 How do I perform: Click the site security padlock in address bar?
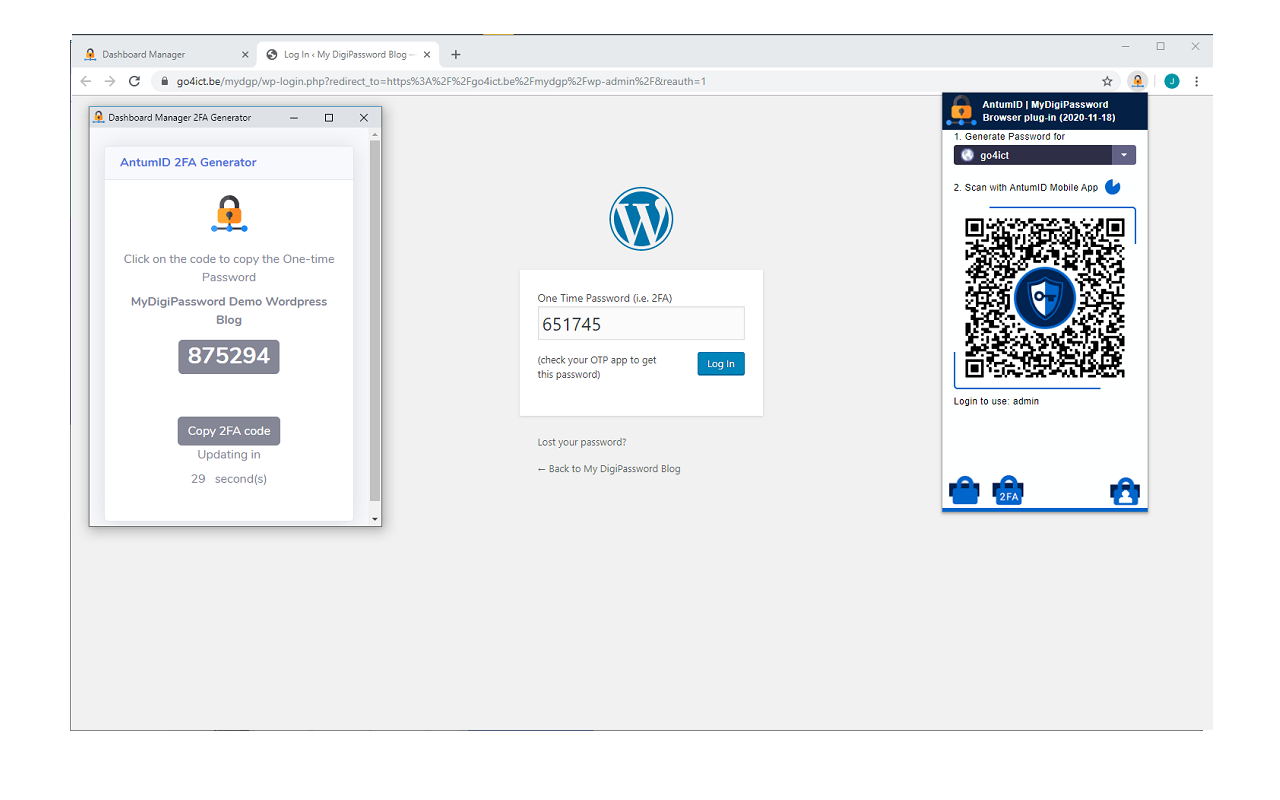(164, 81)
